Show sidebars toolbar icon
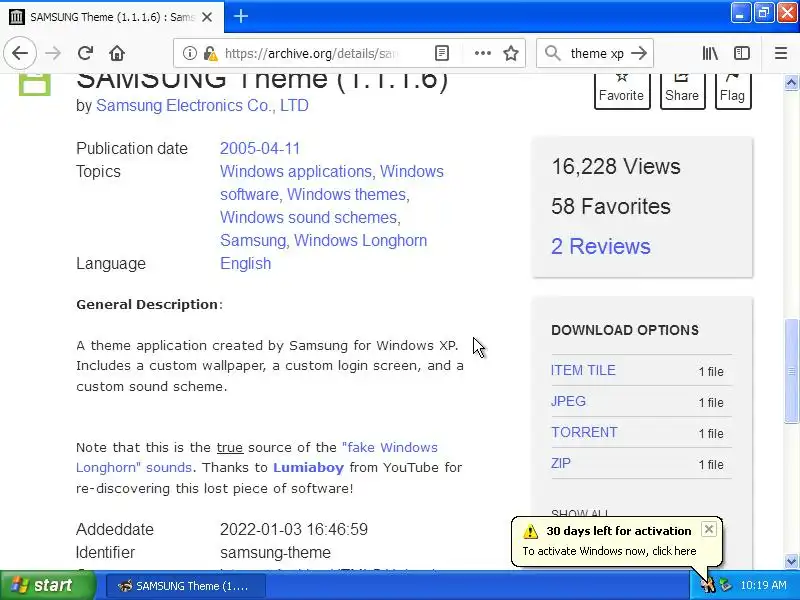800x600 pixels. coord(742,53)
